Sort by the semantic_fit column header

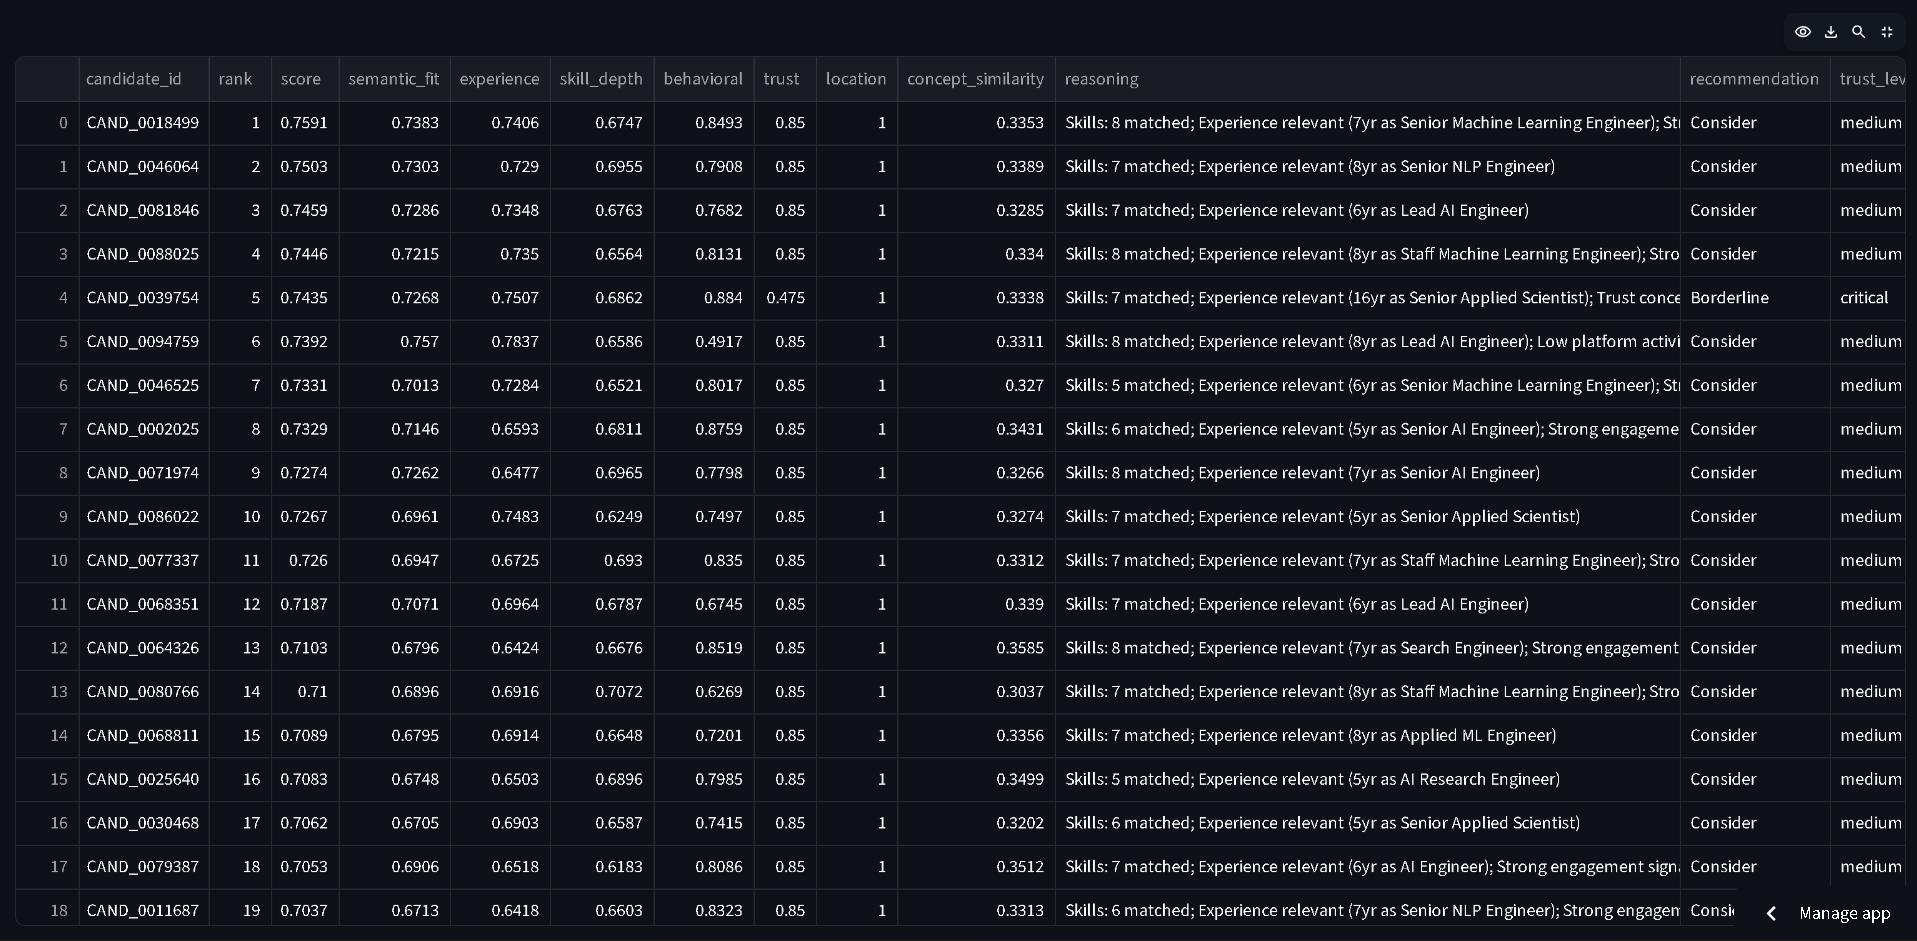point(394,79)
